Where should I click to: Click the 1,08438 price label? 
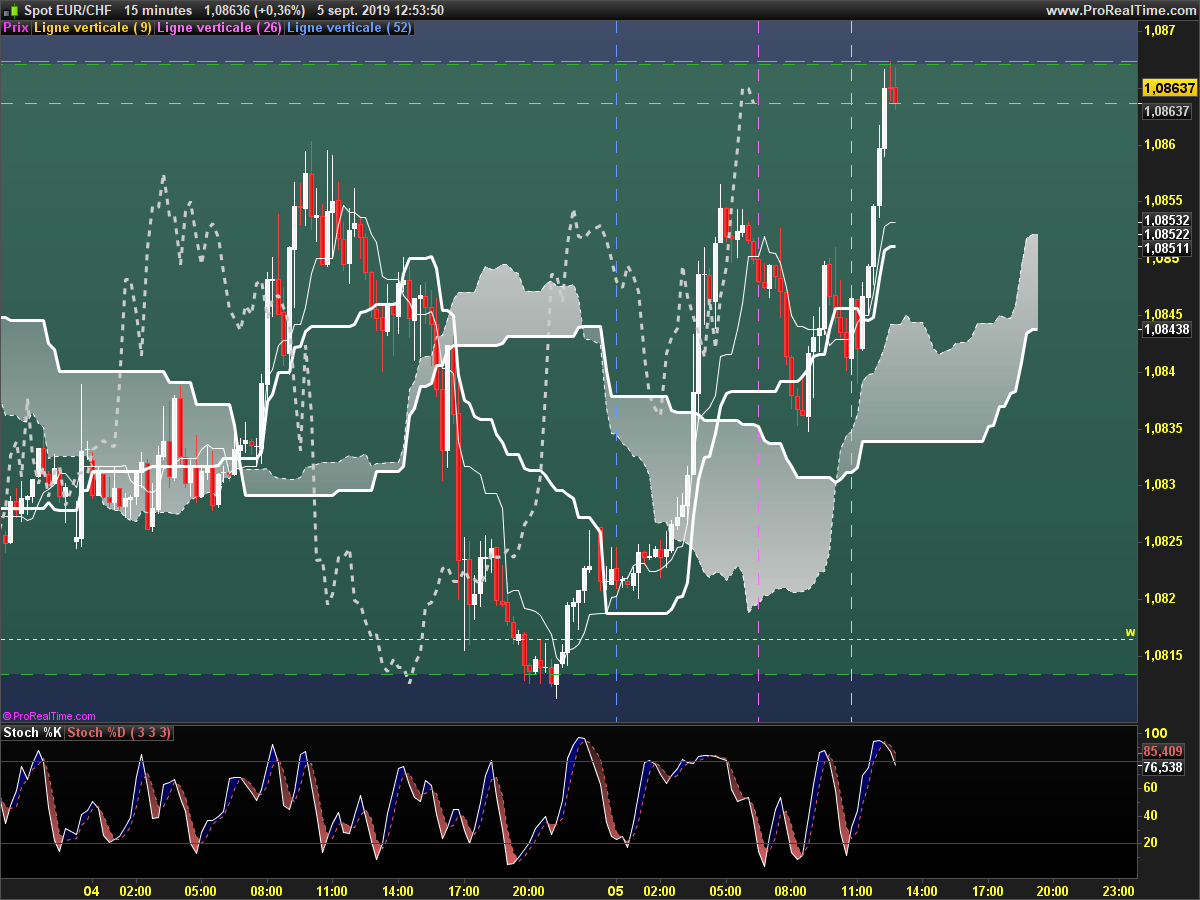1166,328
